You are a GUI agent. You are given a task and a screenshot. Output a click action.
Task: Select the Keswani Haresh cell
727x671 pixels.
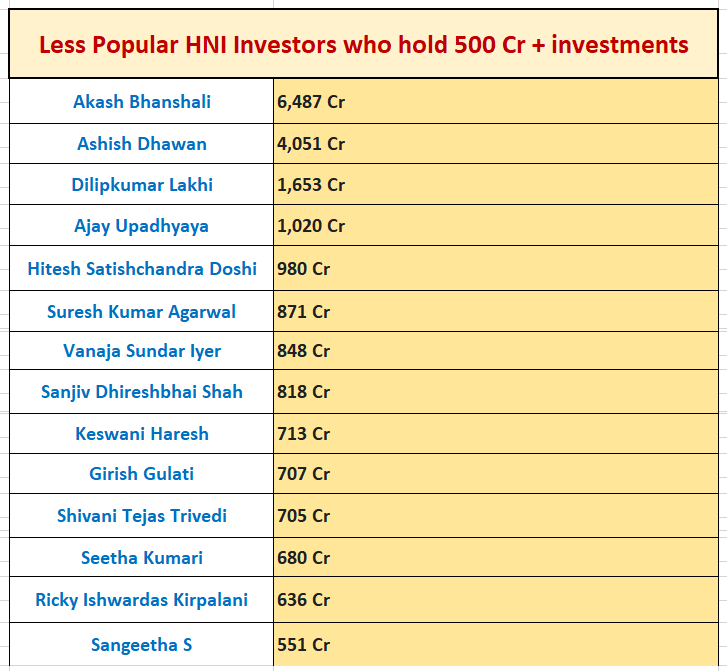tap(141, 434)
